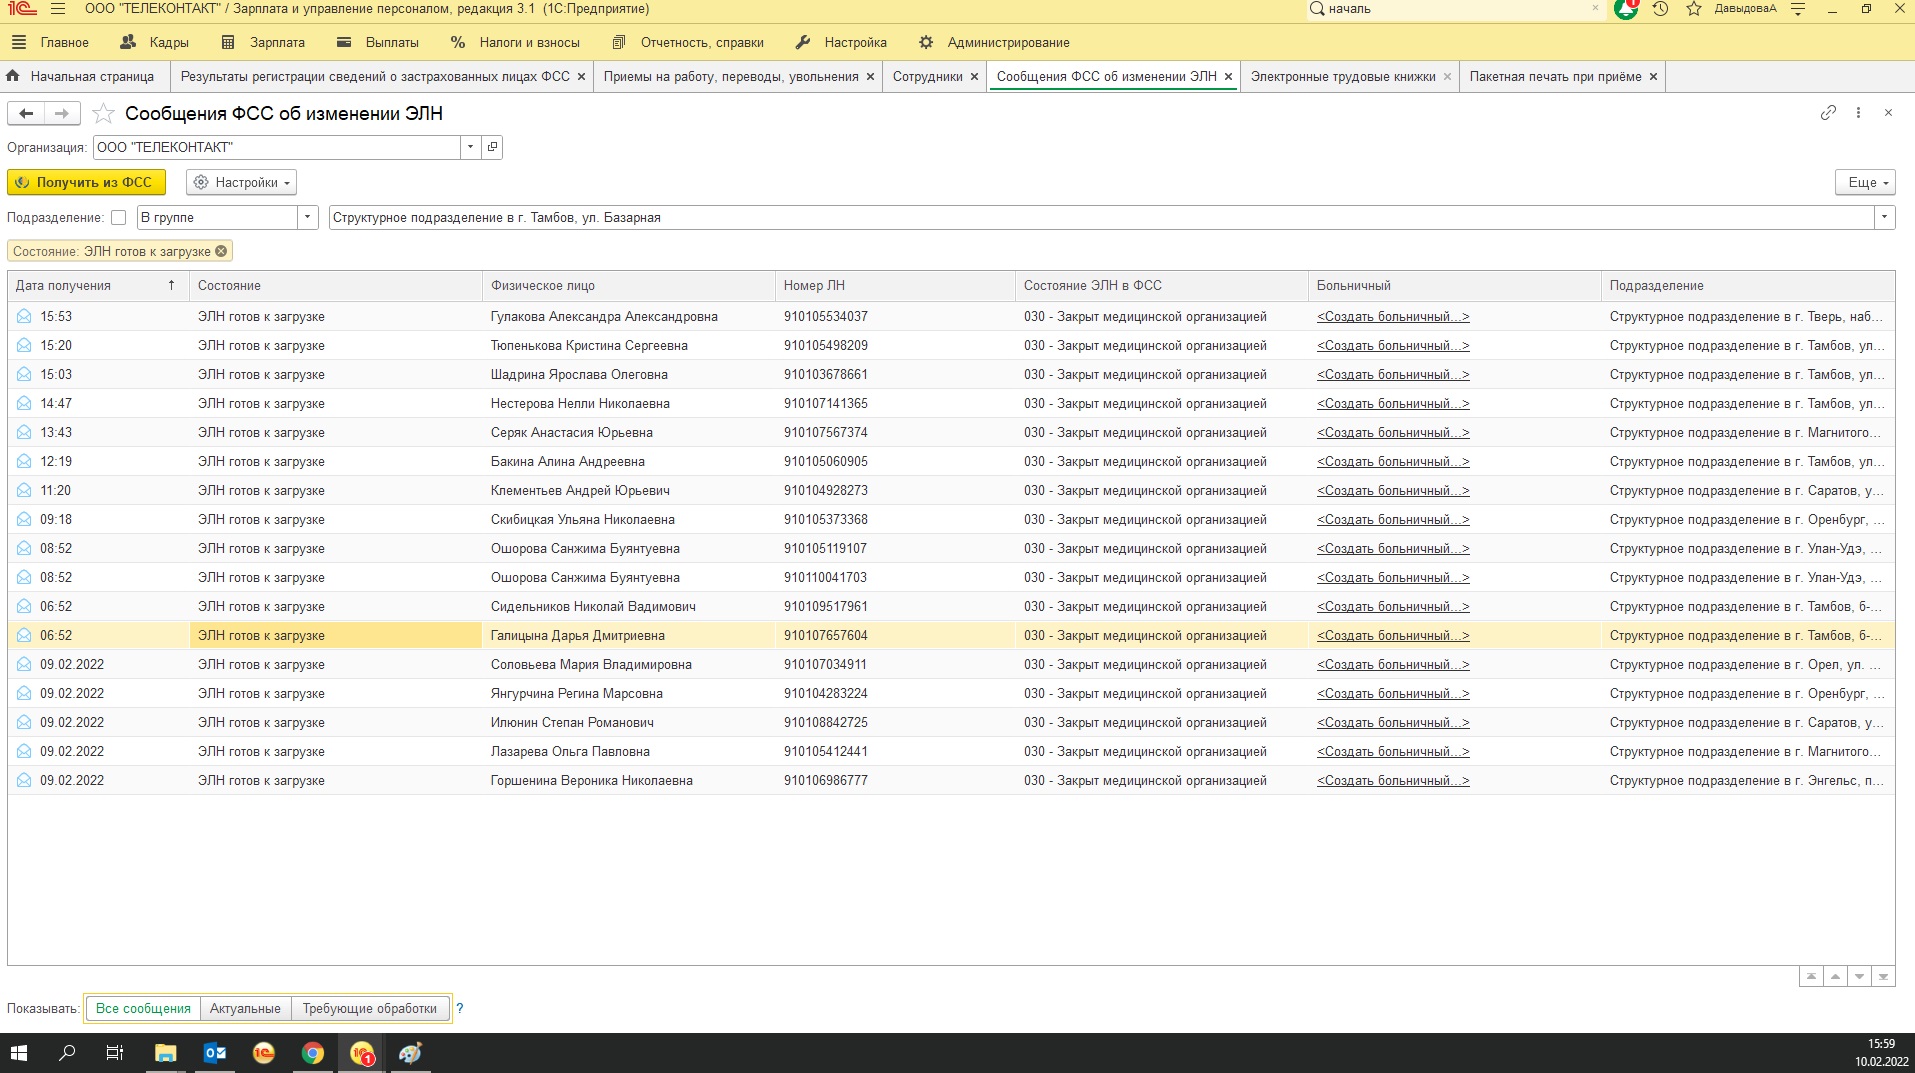Click help question mark near Показывать
Screen dimensions: 1915x1073
point(460,1008)
